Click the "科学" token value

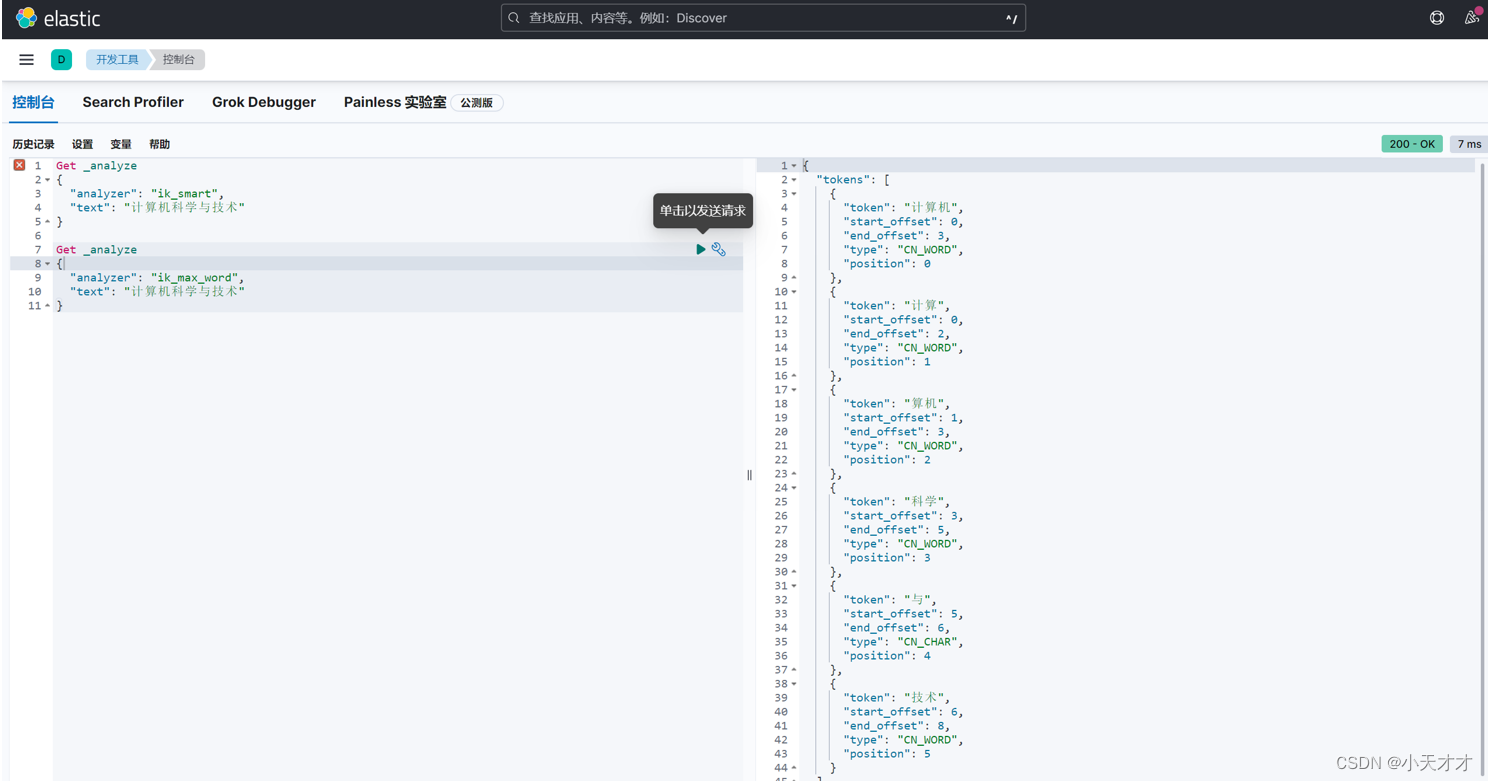pyautogui.click(x=924, y=502)
